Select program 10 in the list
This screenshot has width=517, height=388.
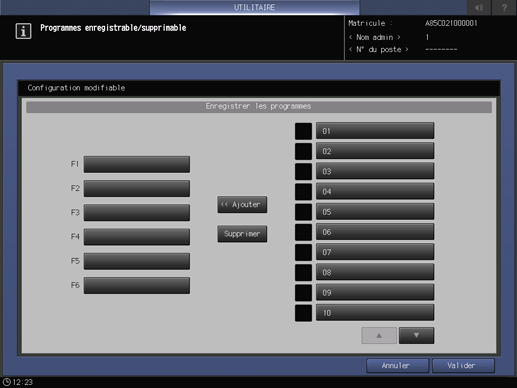pyautogui.click(x=375, y=313)
